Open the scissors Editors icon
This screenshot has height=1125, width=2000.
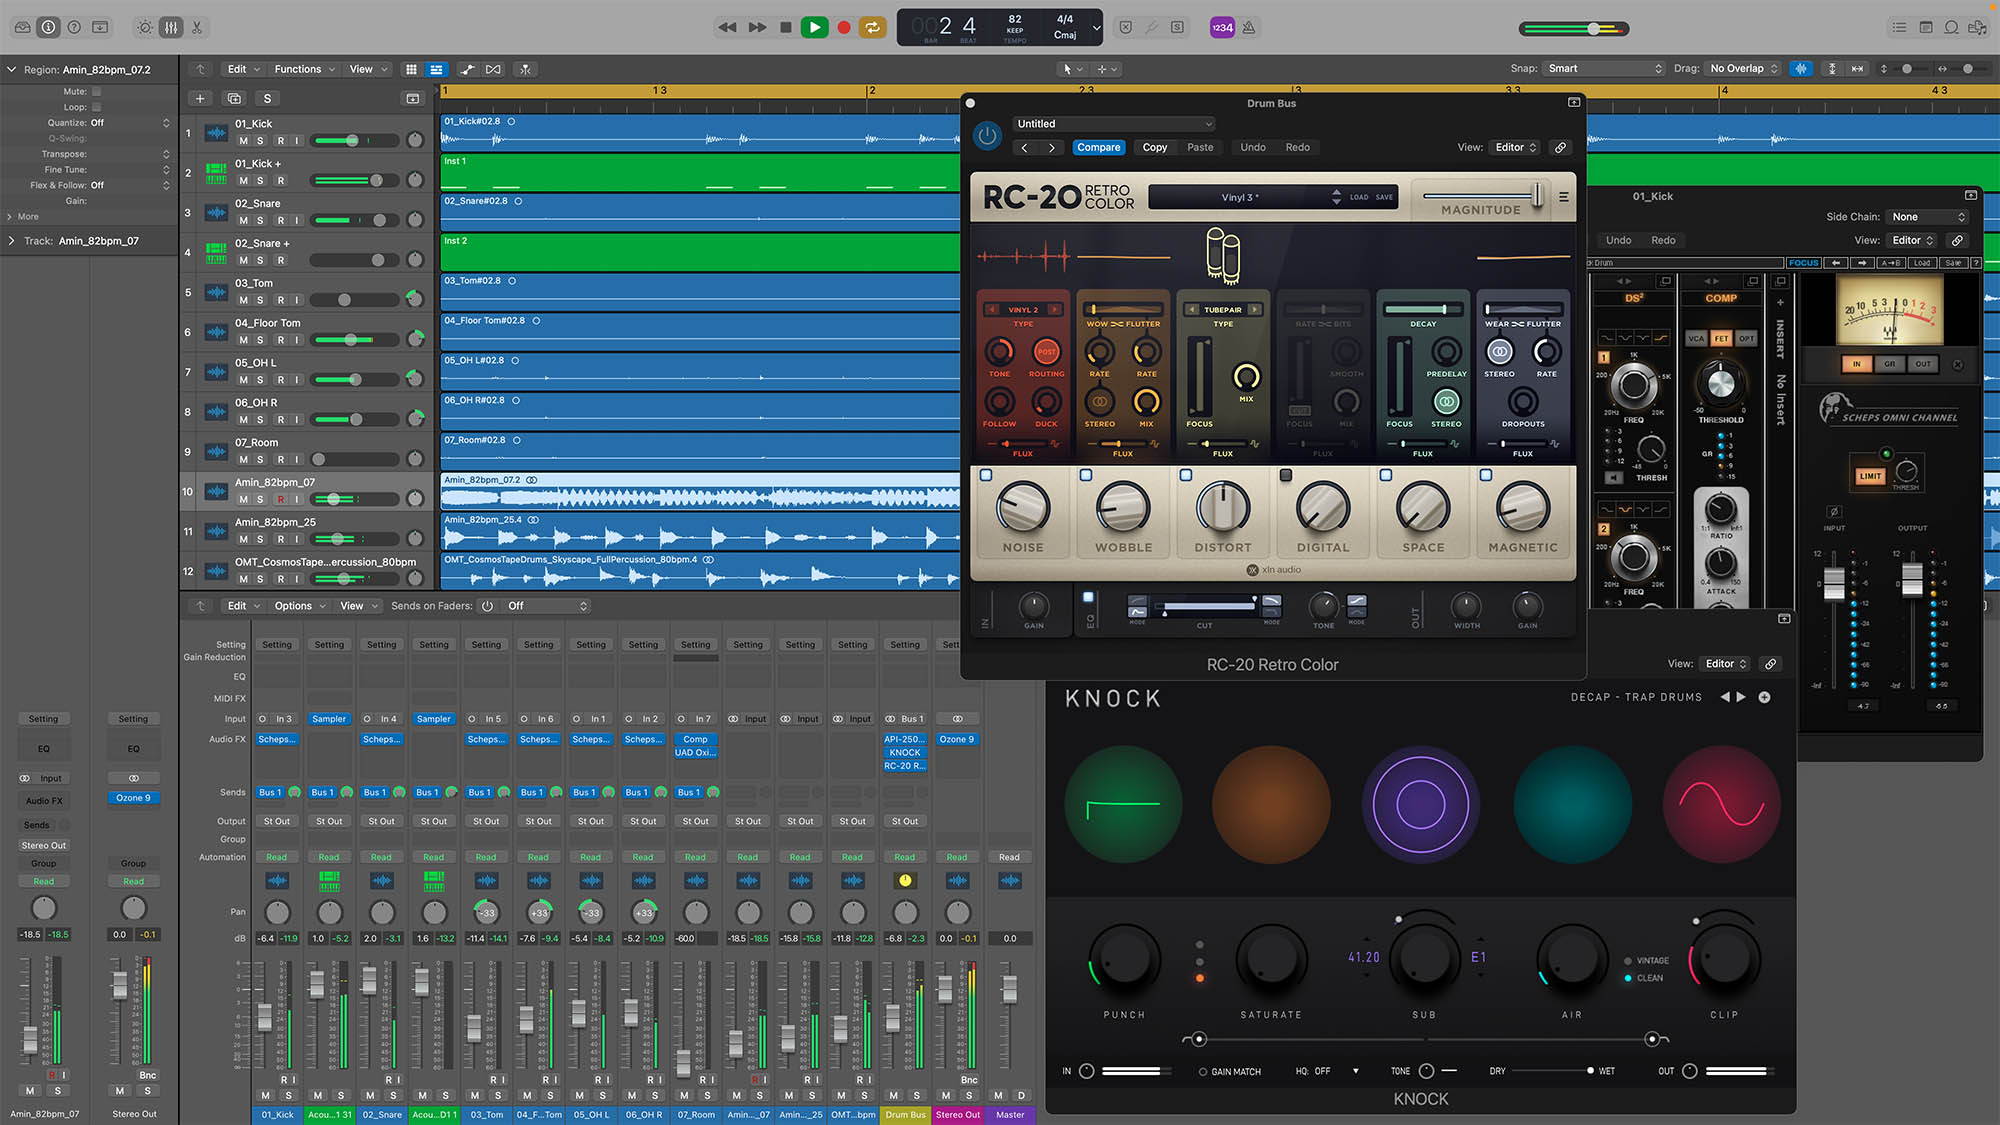pyautogui.click(x=197, y=27)
